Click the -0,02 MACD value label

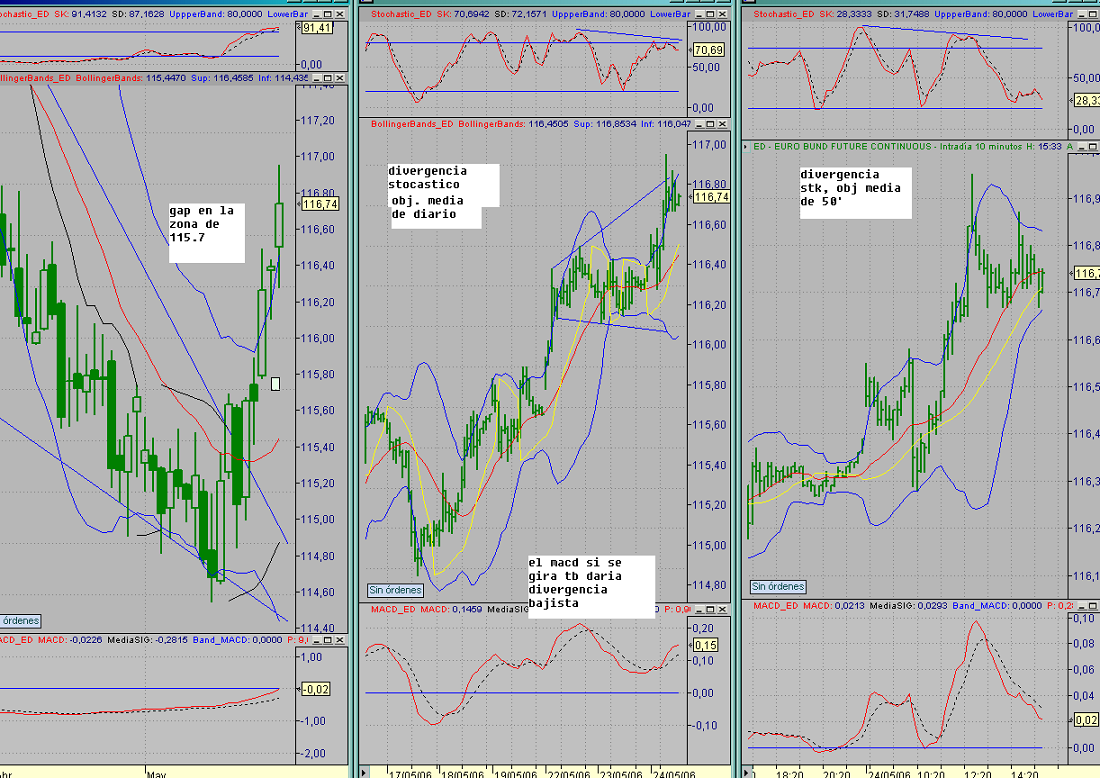pyautogui.click(x=316, y=690)
